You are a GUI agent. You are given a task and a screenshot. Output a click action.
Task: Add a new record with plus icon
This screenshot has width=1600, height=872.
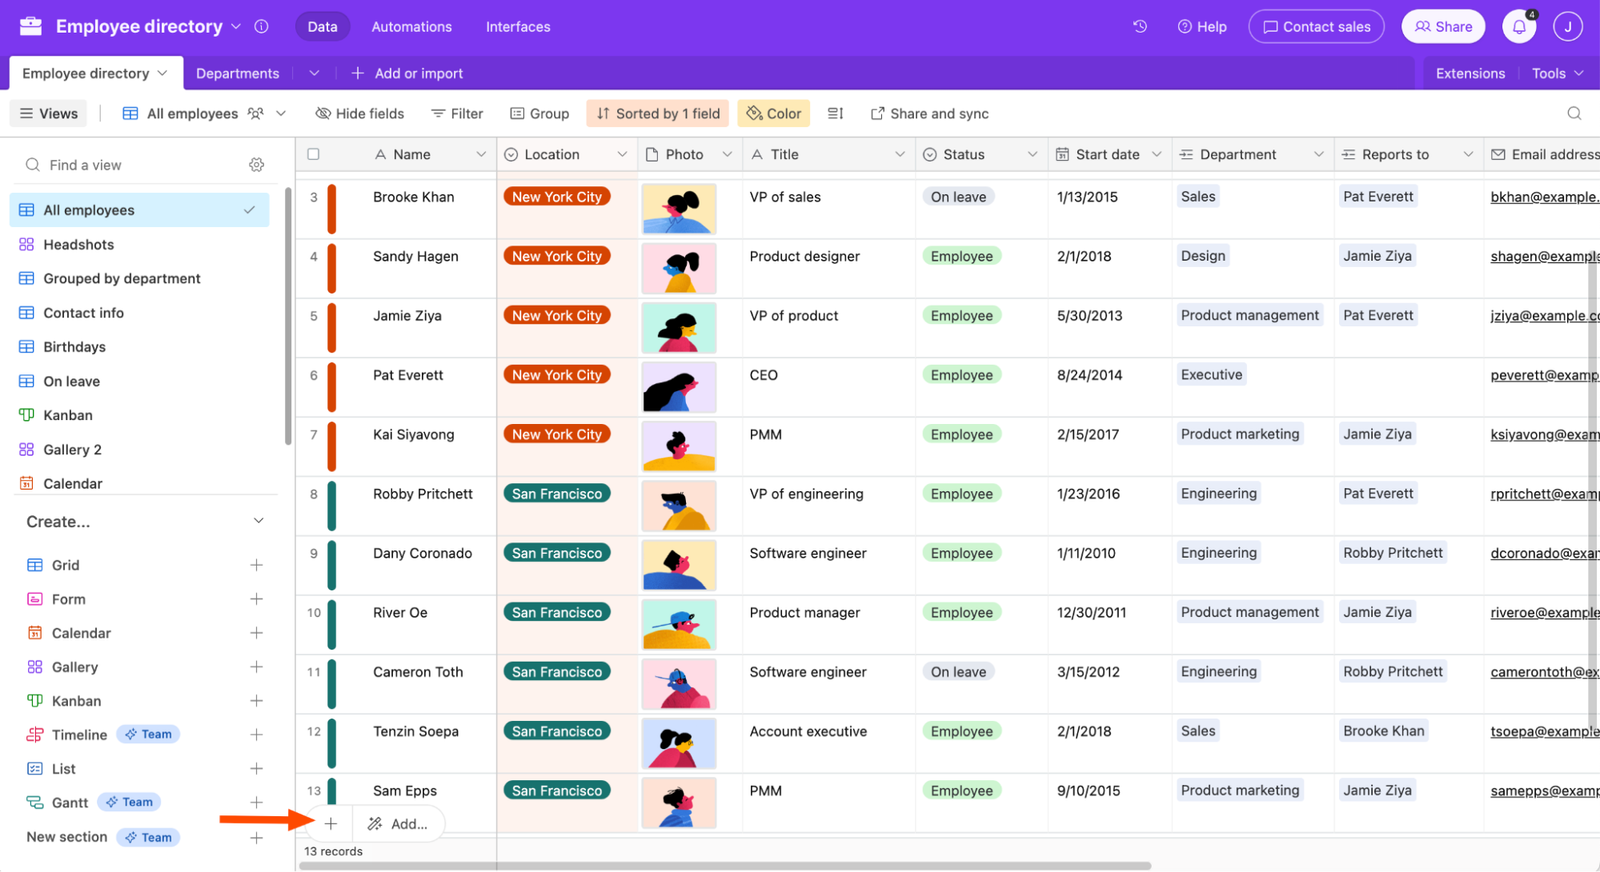point(331,824)
